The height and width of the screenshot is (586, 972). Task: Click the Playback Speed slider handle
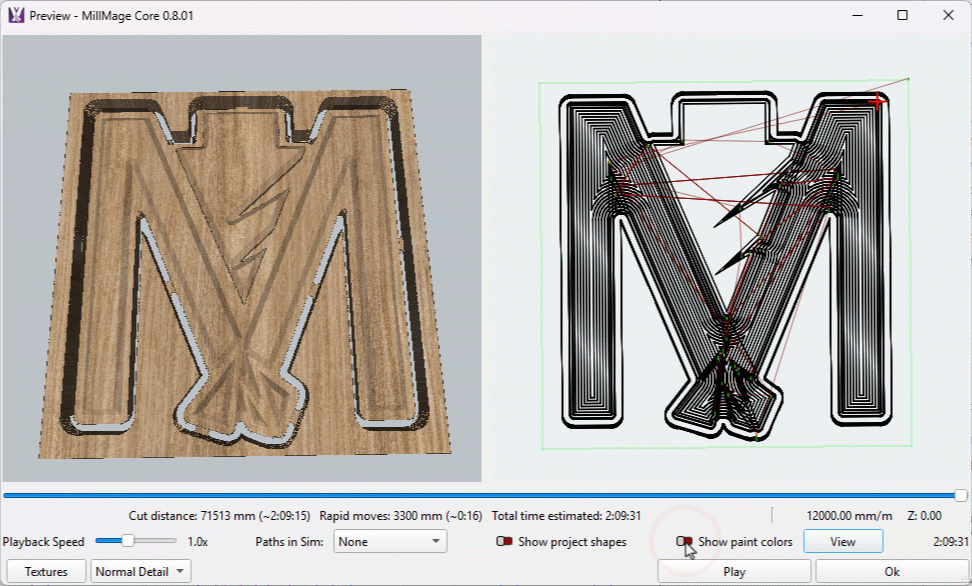pos(128,541)
